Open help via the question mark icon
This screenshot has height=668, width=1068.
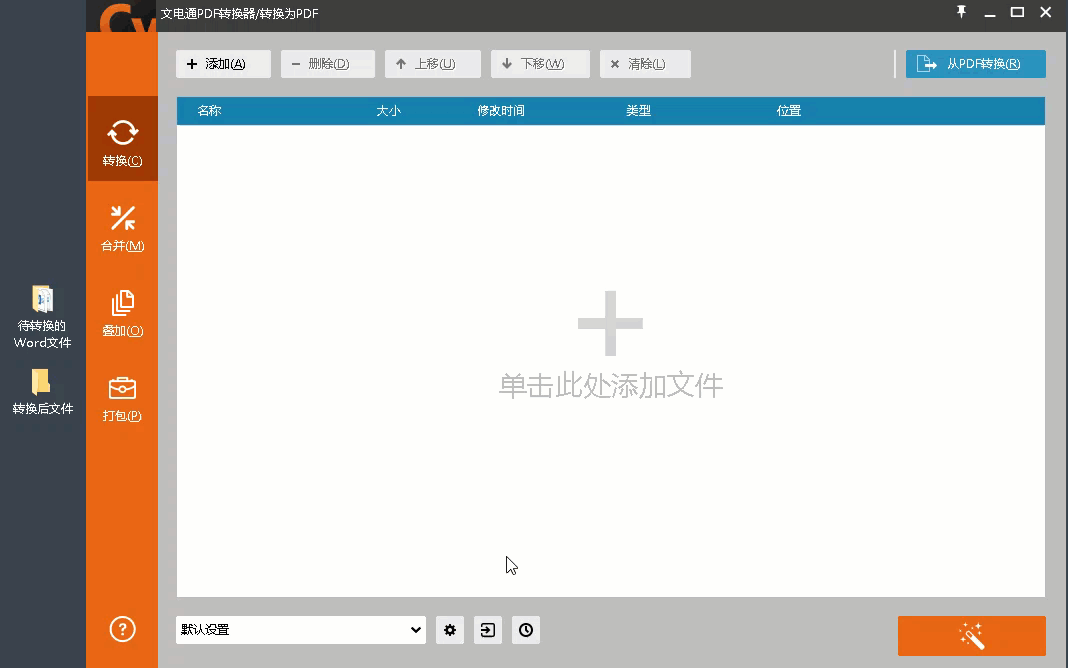click(x=122, y=629)
